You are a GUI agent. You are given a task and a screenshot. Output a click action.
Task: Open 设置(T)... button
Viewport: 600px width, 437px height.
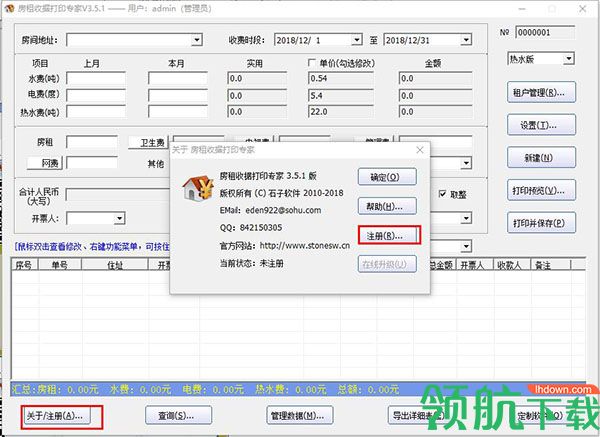click(x=541, y=125)
